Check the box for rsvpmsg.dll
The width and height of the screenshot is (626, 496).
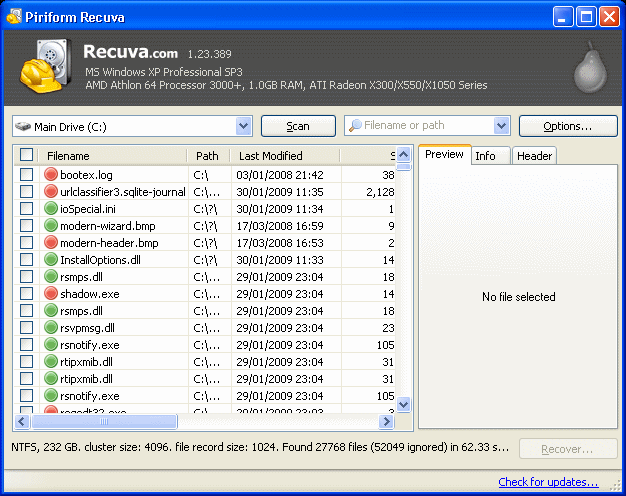26,327
